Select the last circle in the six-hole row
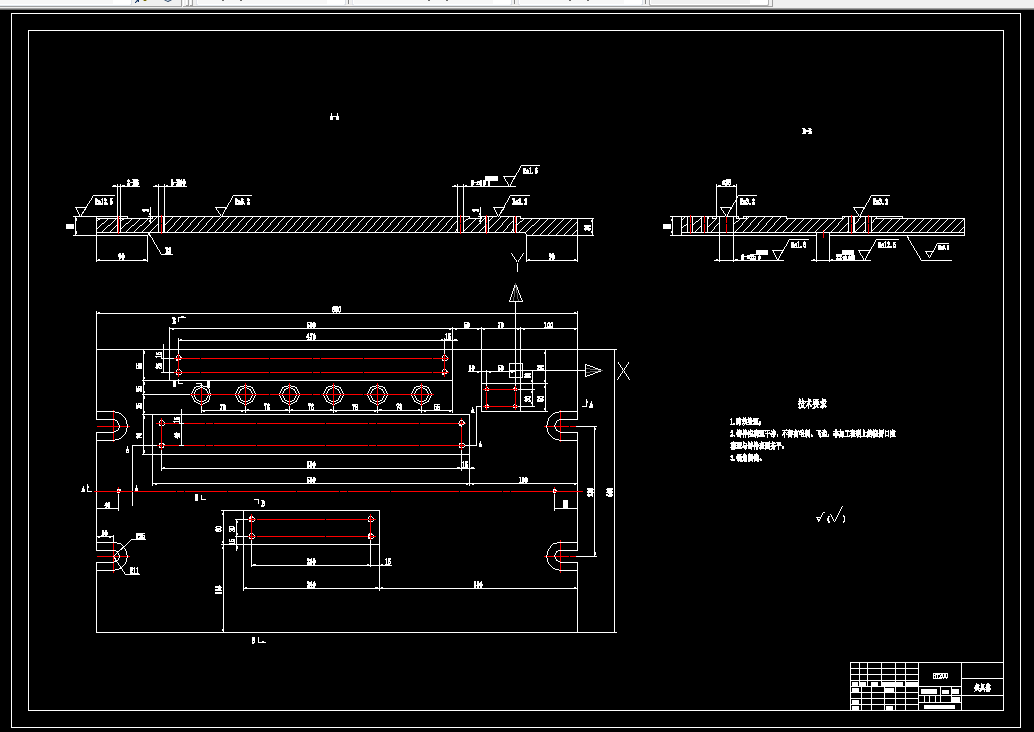 (x=421, y=395)
